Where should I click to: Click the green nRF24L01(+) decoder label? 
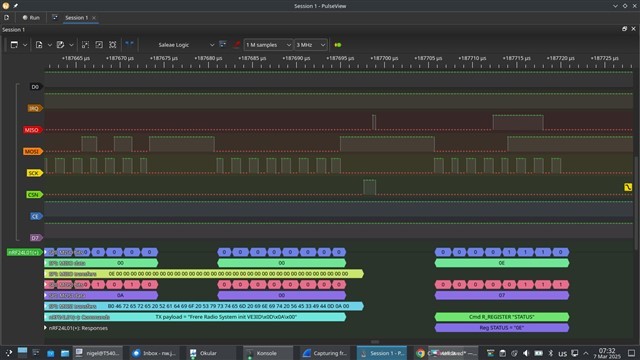[24, 252]
